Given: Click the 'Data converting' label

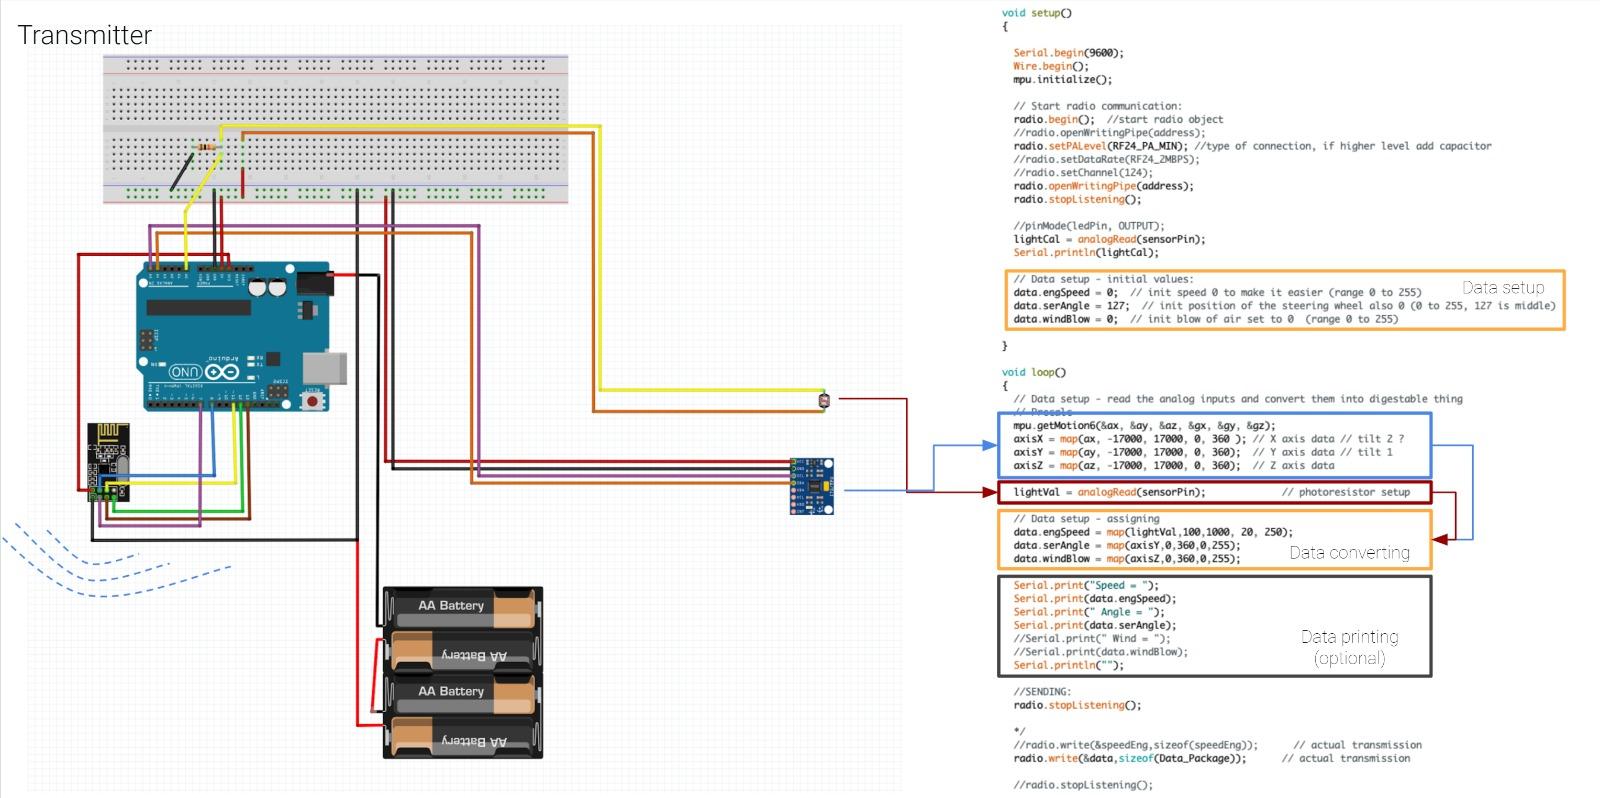Looking at the screenshot, I should 1349,552.
